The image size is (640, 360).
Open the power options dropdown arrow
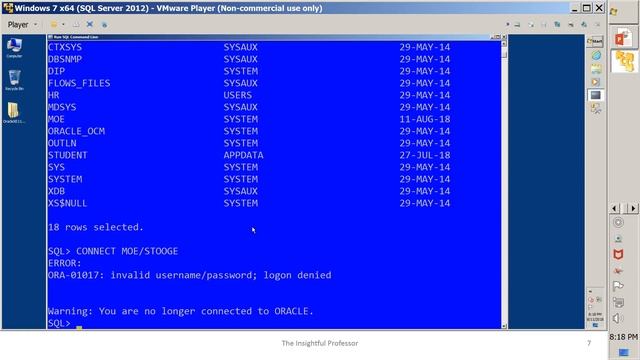pos(63,24)
